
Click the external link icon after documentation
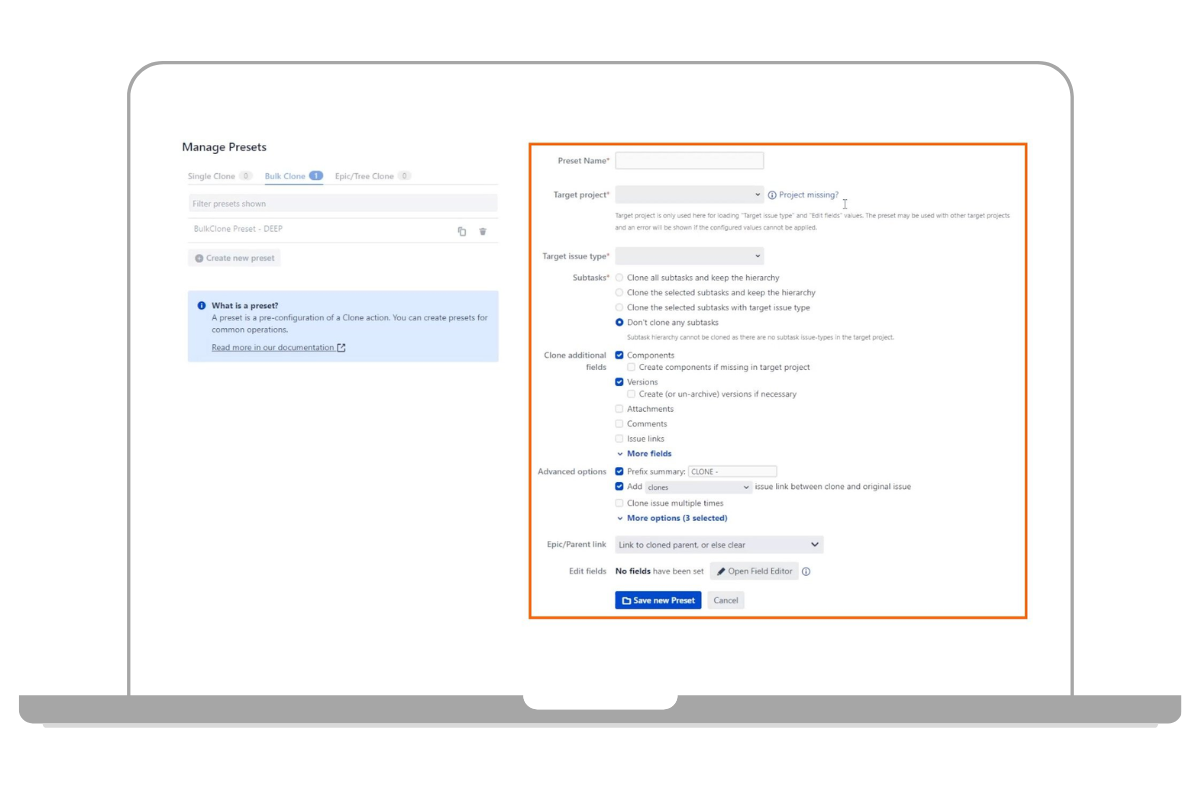(x=342, y=348)
